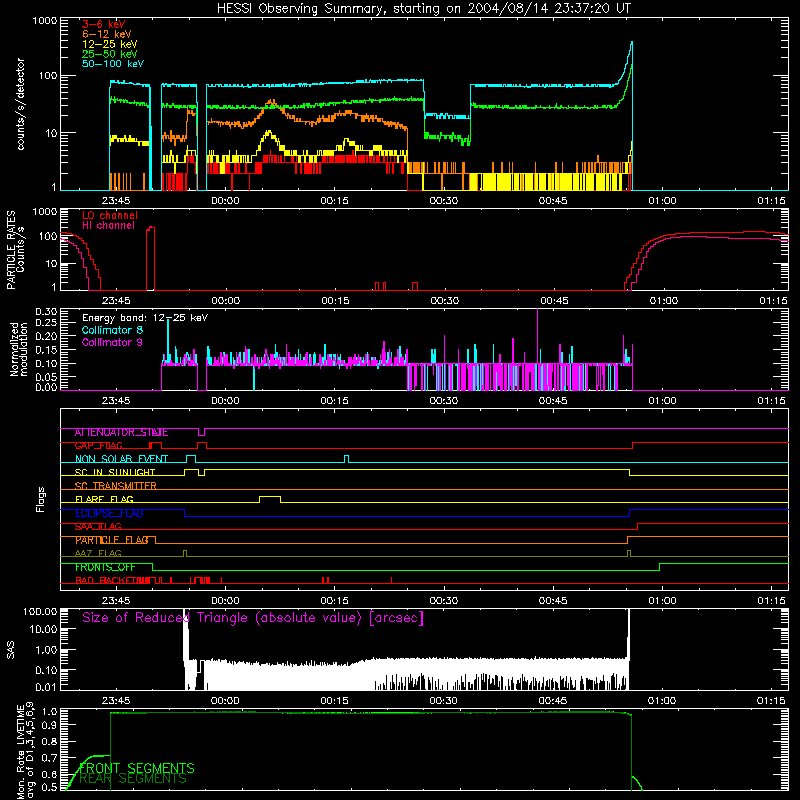This screenshot has height=800, width=800.
Task: Click the 50-100 keV peak near 00:55
Action: click(x=632, y=43)
